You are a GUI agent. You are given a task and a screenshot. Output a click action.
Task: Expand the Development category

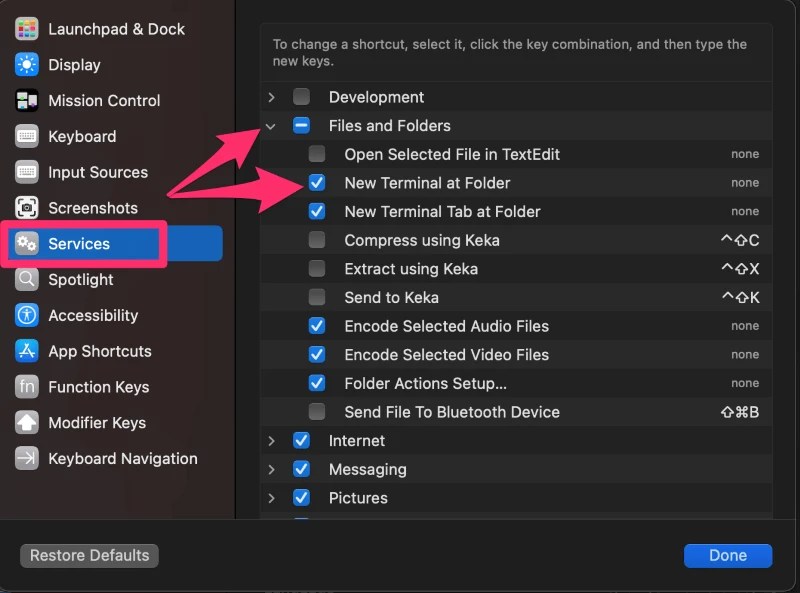click(274, 97)
